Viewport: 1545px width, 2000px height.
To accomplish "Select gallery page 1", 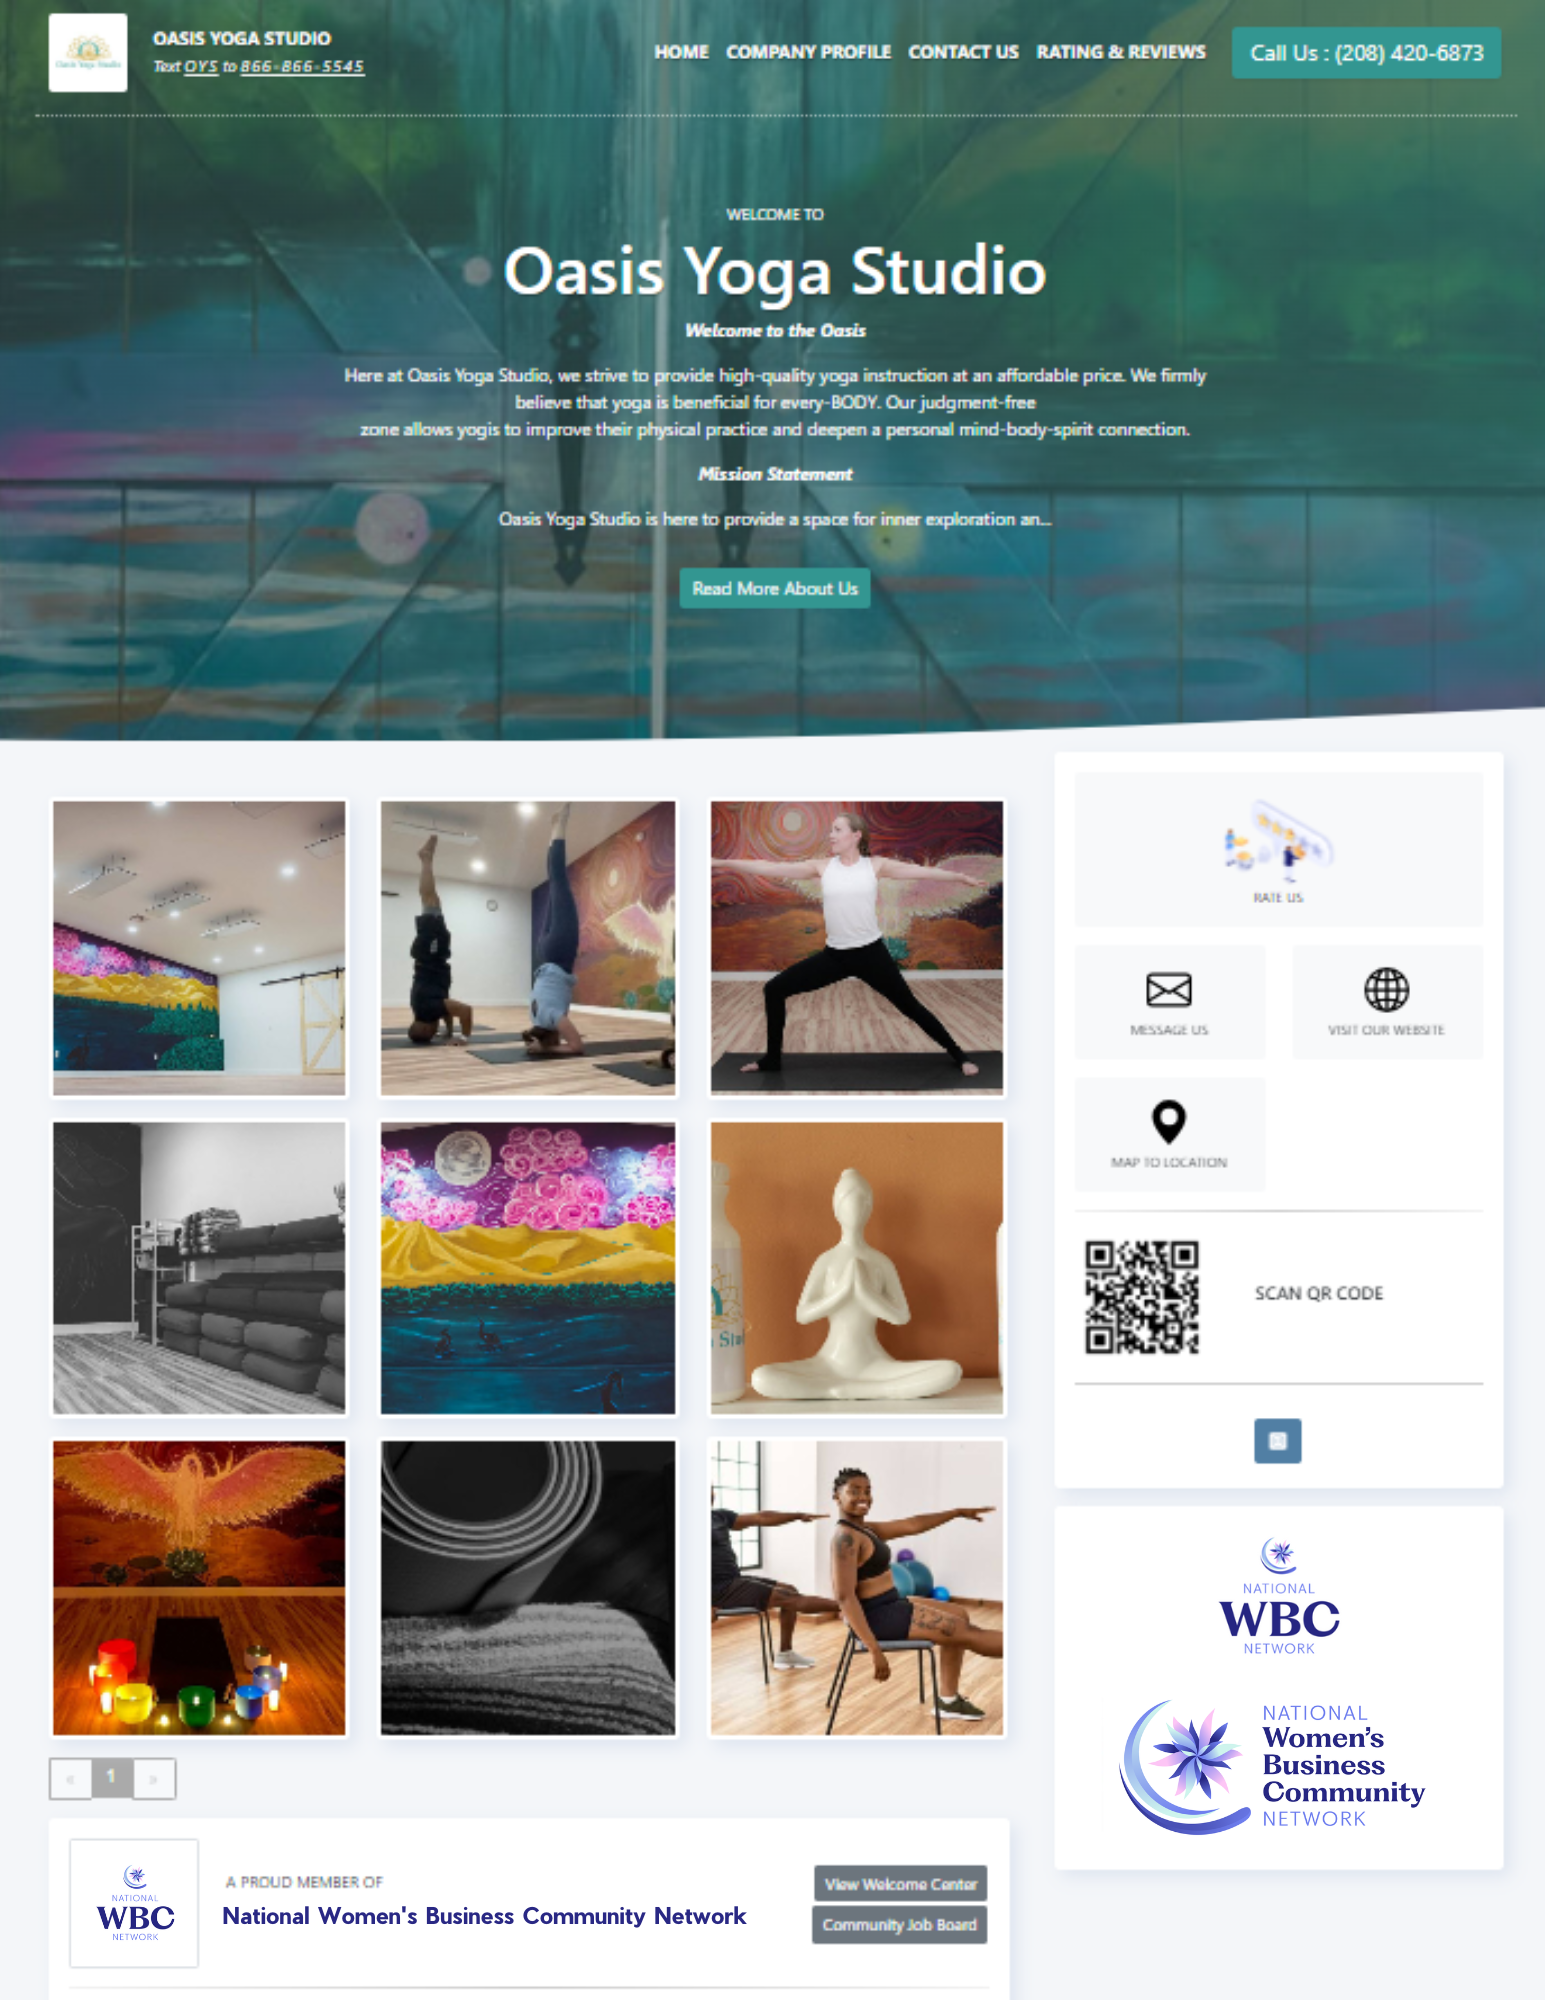I will pos(112,1777).
